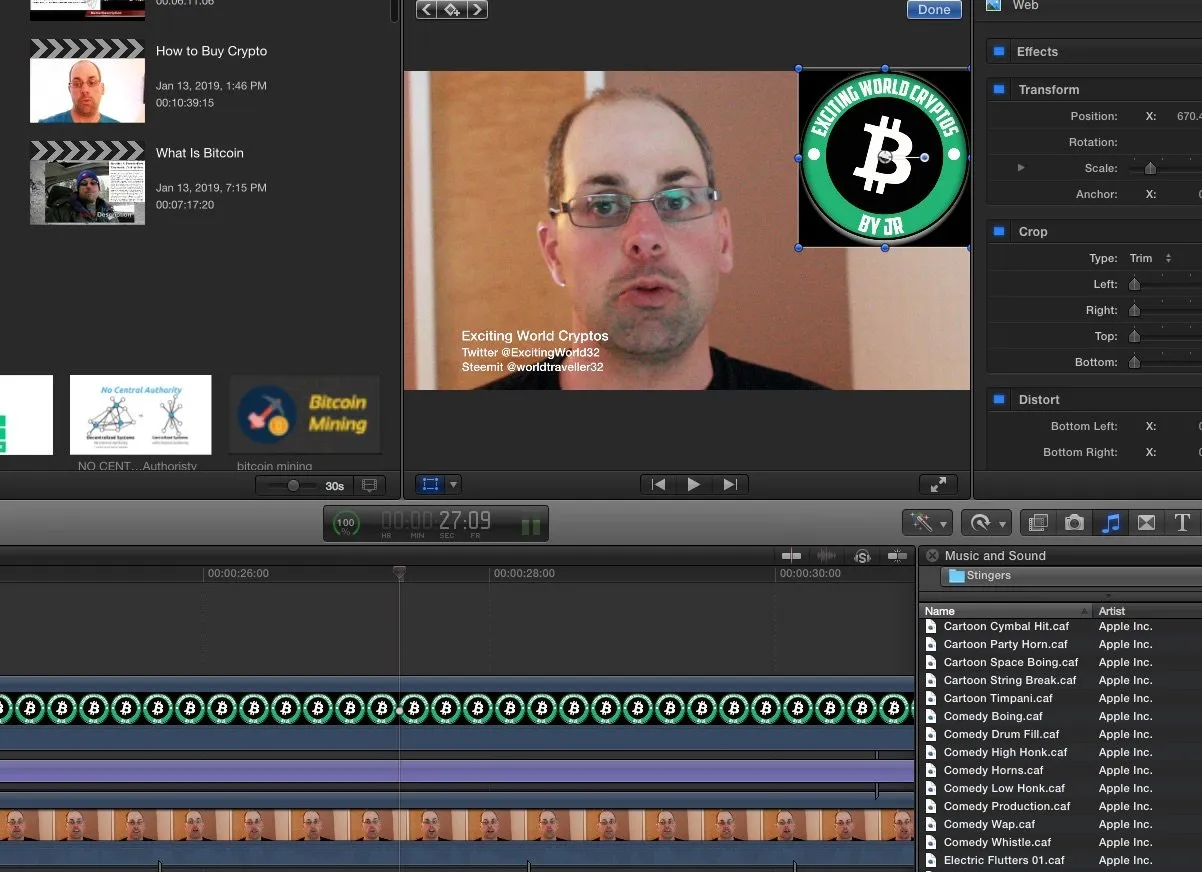This screenshot has height=872, width=1202.
Task: Select Cartoon Cymbal Hit.caf
Action: 1006,627
